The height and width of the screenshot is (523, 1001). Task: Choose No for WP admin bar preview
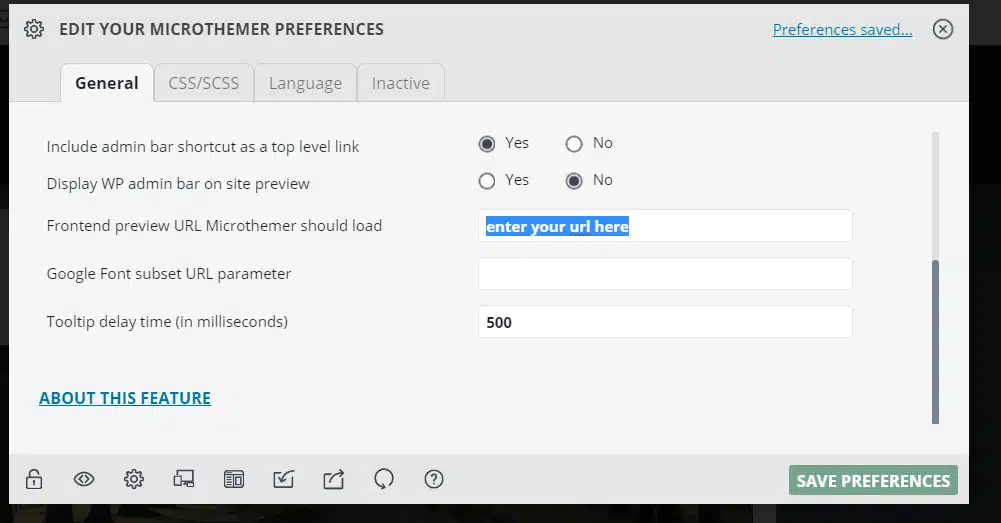coord(574,181)
